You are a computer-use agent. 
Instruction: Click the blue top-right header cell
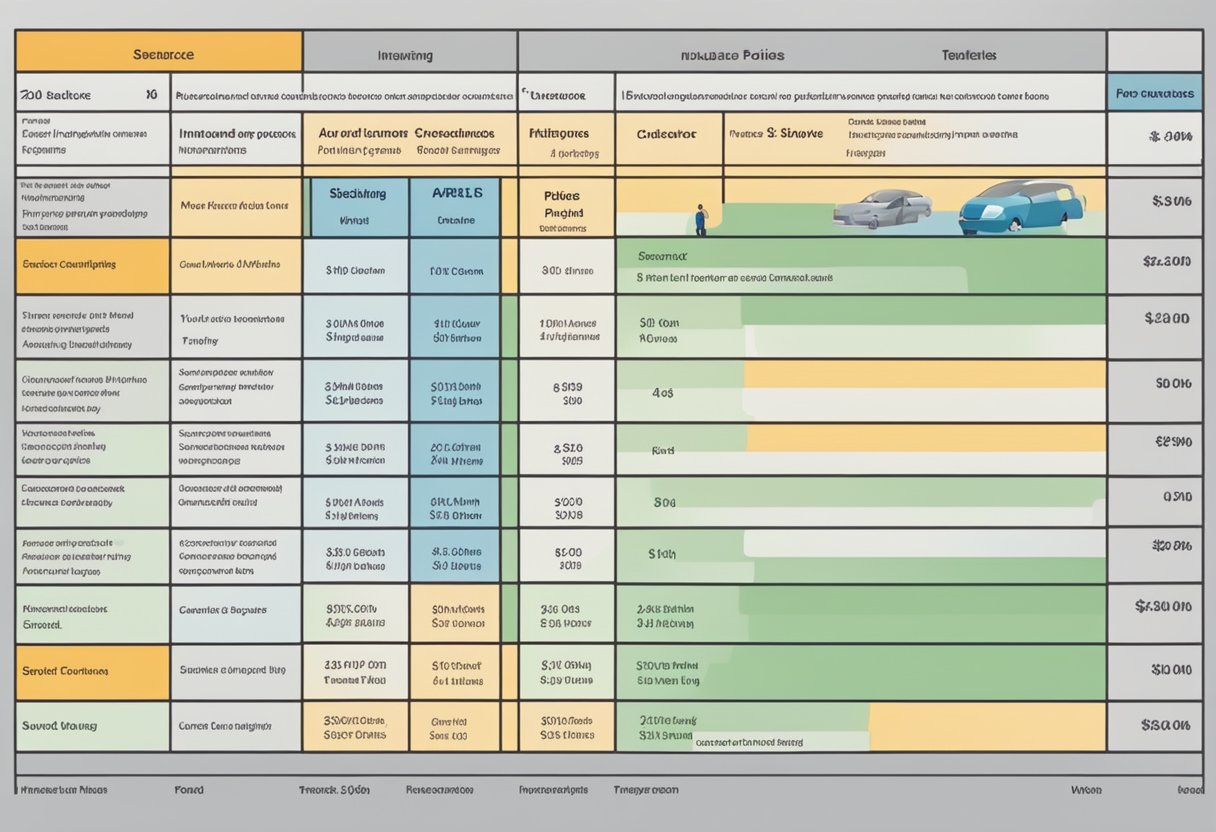(x=1153, y=94)
